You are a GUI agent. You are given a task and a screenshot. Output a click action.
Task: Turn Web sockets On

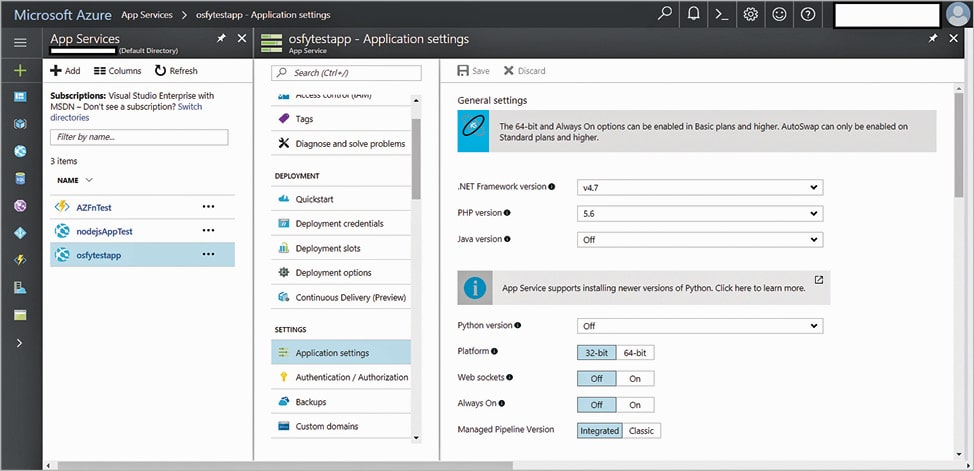click(x=635, y=379)
